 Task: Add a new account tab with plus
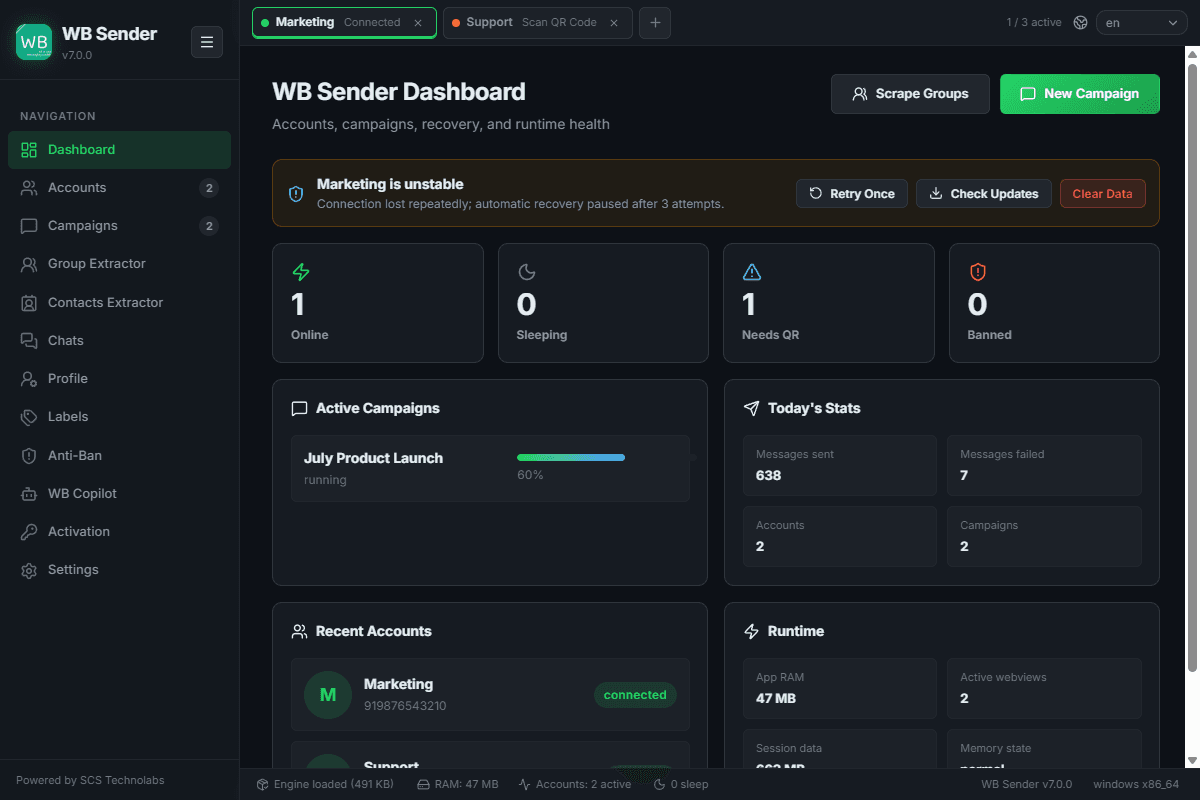[x=655, y=22]
